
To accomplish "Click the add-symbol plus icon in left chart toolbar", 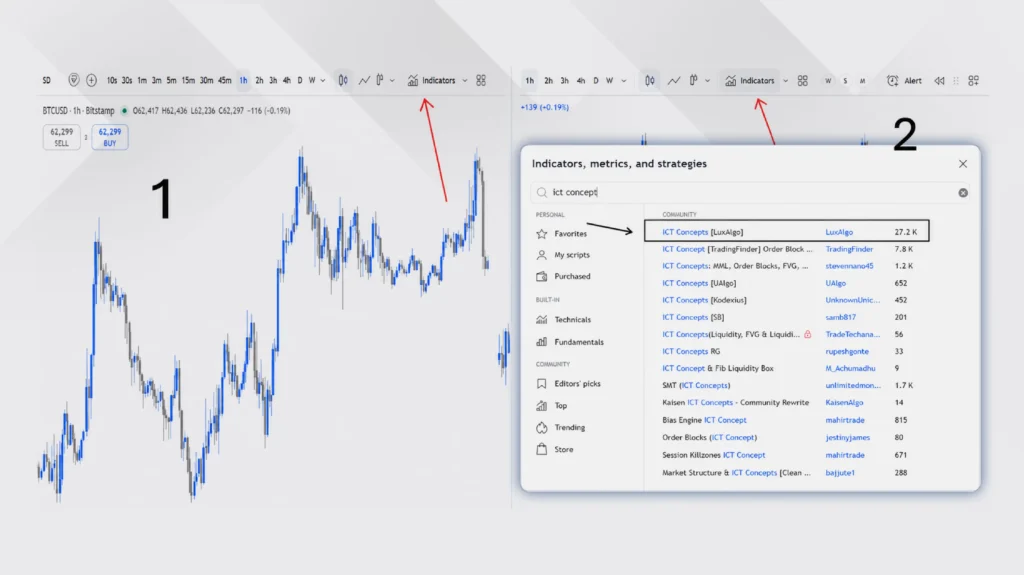I will (x=91, y=80).
